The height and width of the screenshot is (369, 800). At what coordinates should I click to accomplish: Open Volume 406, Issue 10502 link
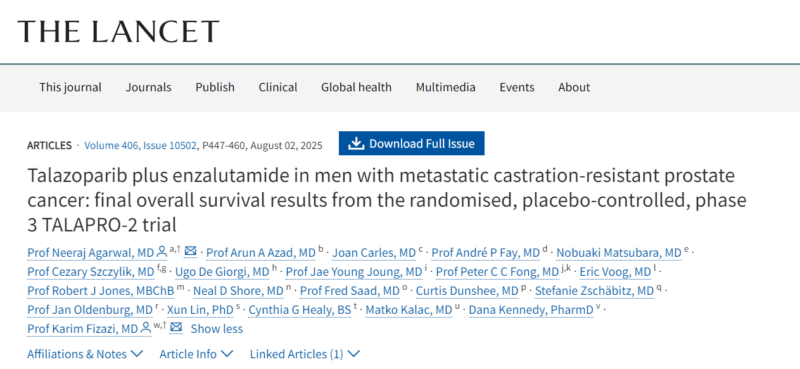tap(140, 145)
